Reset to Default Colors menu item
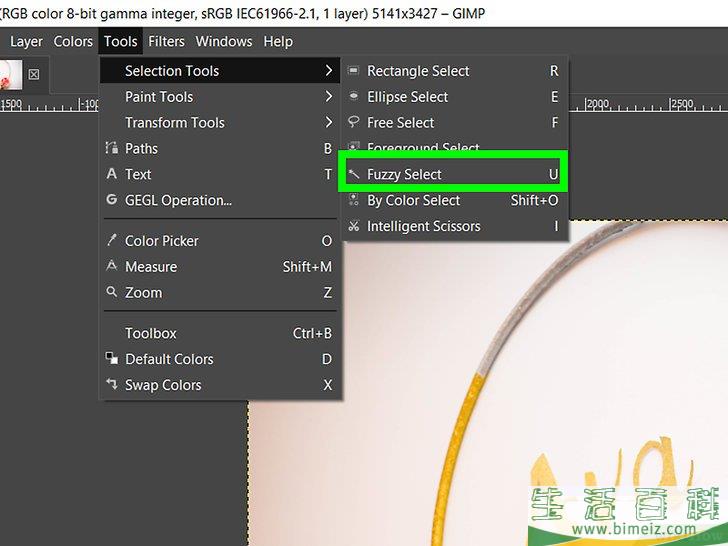This screenshot has width=728, height=546. coord(168,359)
